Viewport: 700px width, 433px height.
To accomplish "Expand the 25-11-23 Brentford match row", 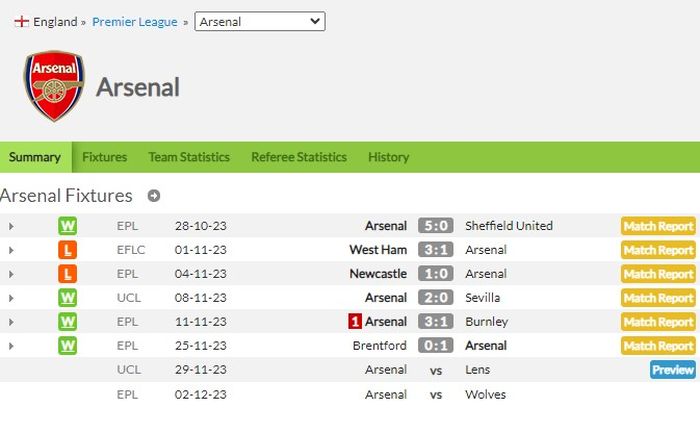I will pos(11,346).
